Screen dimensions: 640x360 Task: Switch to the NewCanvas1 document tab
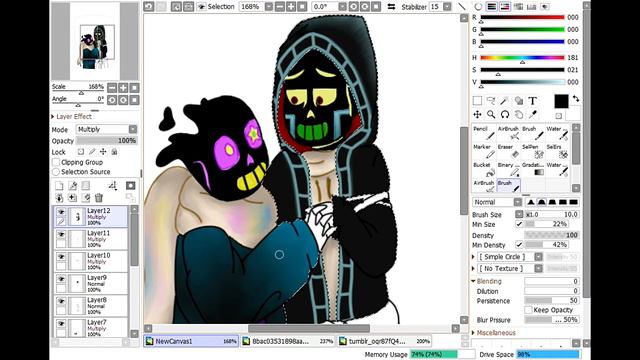click(x=191, y=341)
